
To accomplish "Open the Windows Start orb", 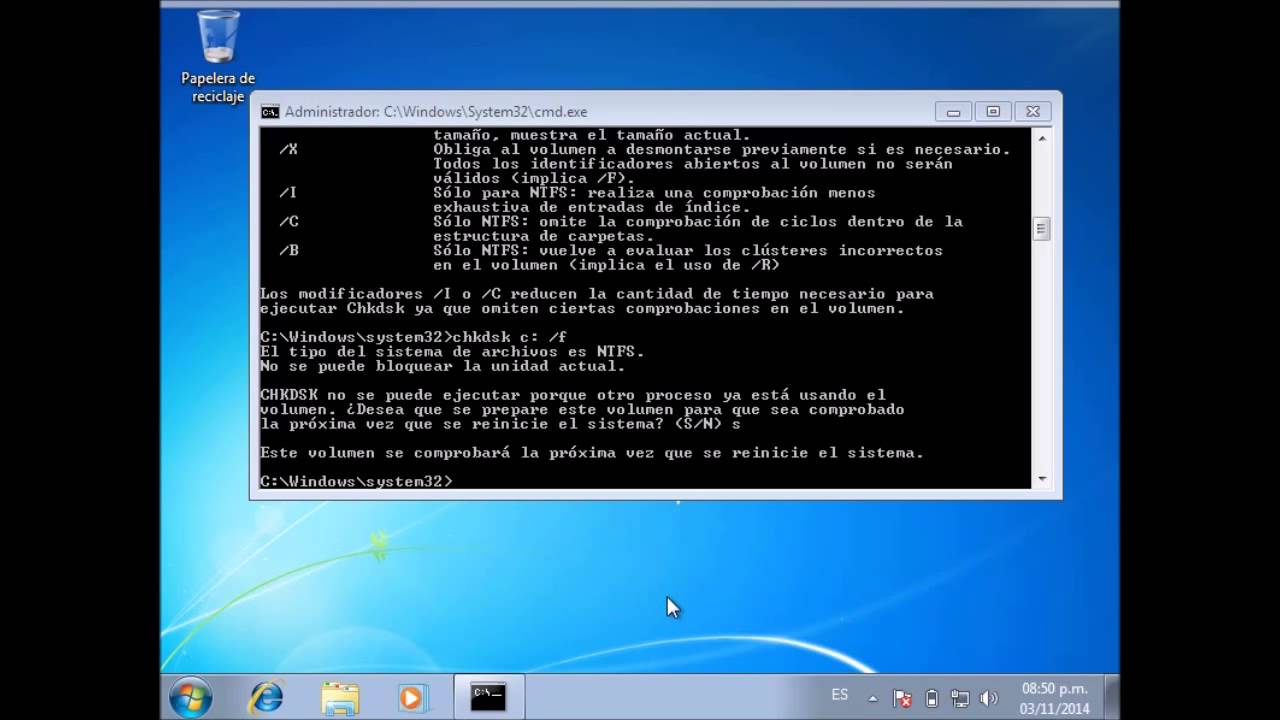I will pyautogui.click(x=190, y=697).
